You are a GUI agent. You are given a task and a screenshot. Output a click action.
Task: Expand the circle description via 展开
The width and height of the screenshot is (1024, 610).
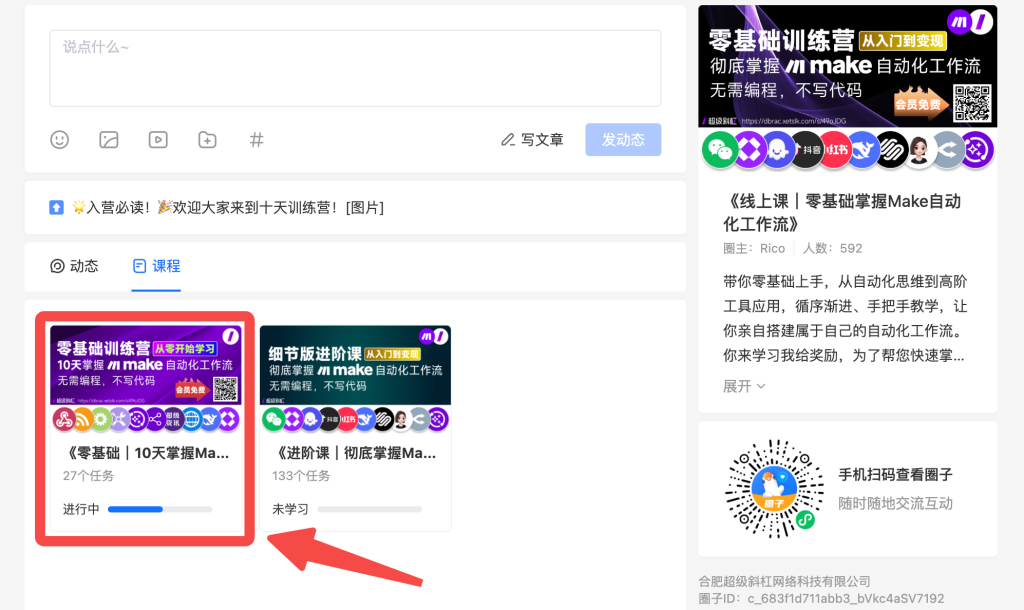743,386
